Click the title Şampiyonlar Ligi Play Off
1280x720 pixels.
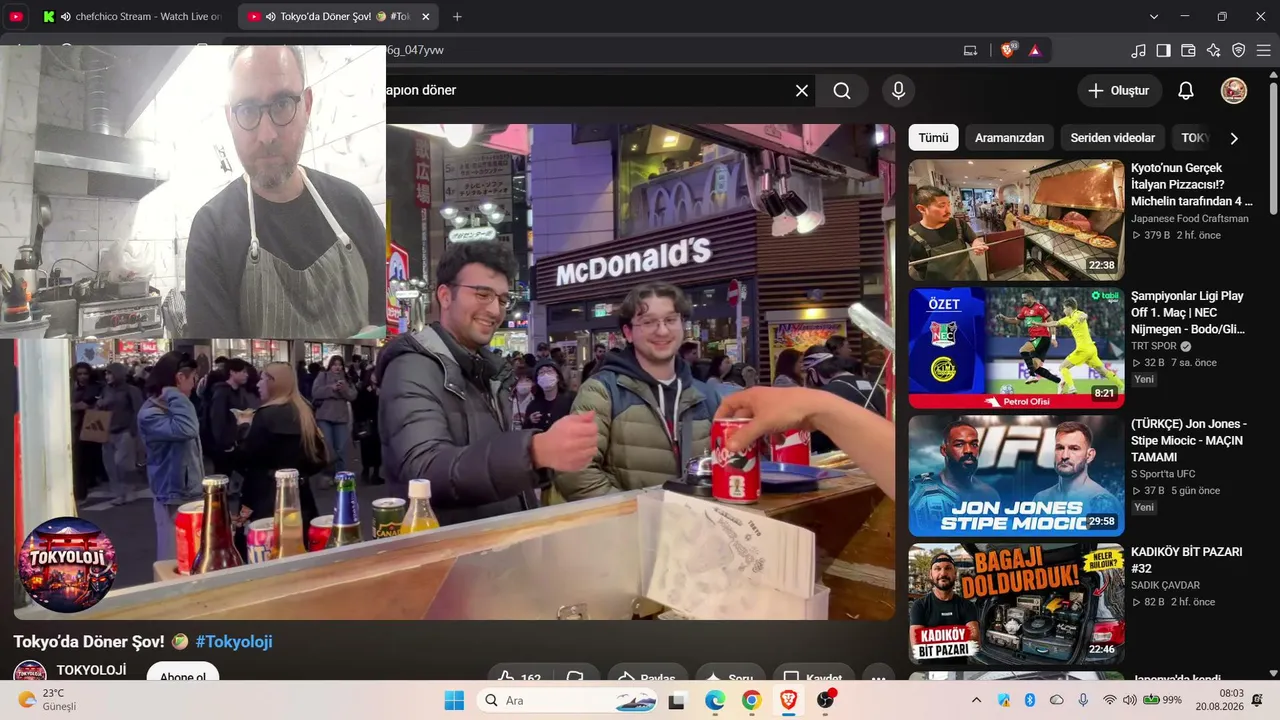pyautogui.click(x=1188, y=312)
